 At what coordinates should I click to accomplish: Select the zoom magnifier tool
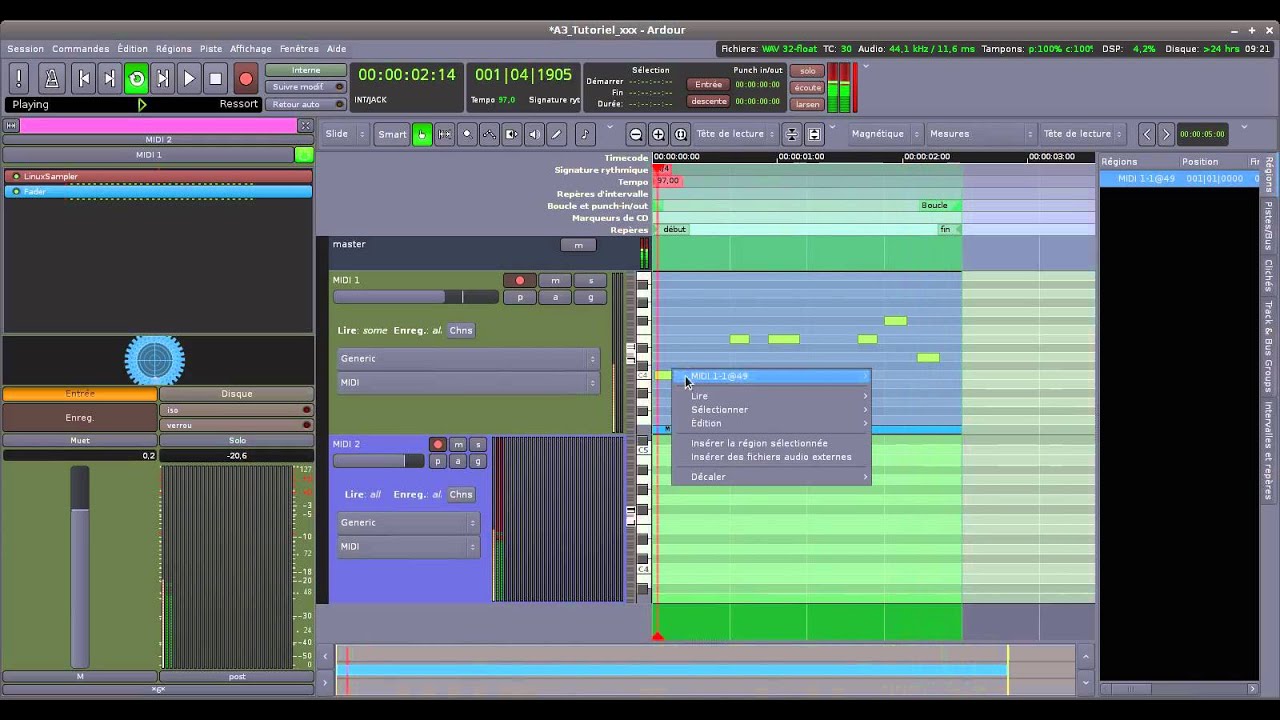coord(467,134)
